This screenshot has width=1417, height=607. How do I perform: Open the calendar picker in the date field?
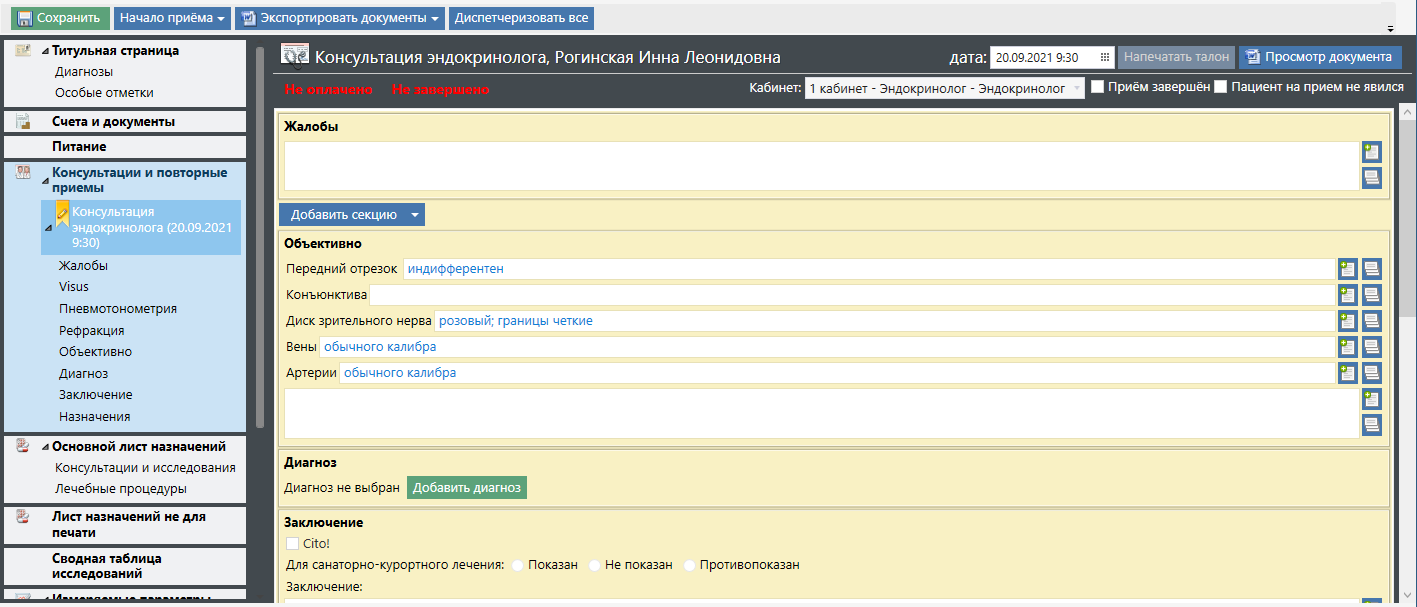1104,58
